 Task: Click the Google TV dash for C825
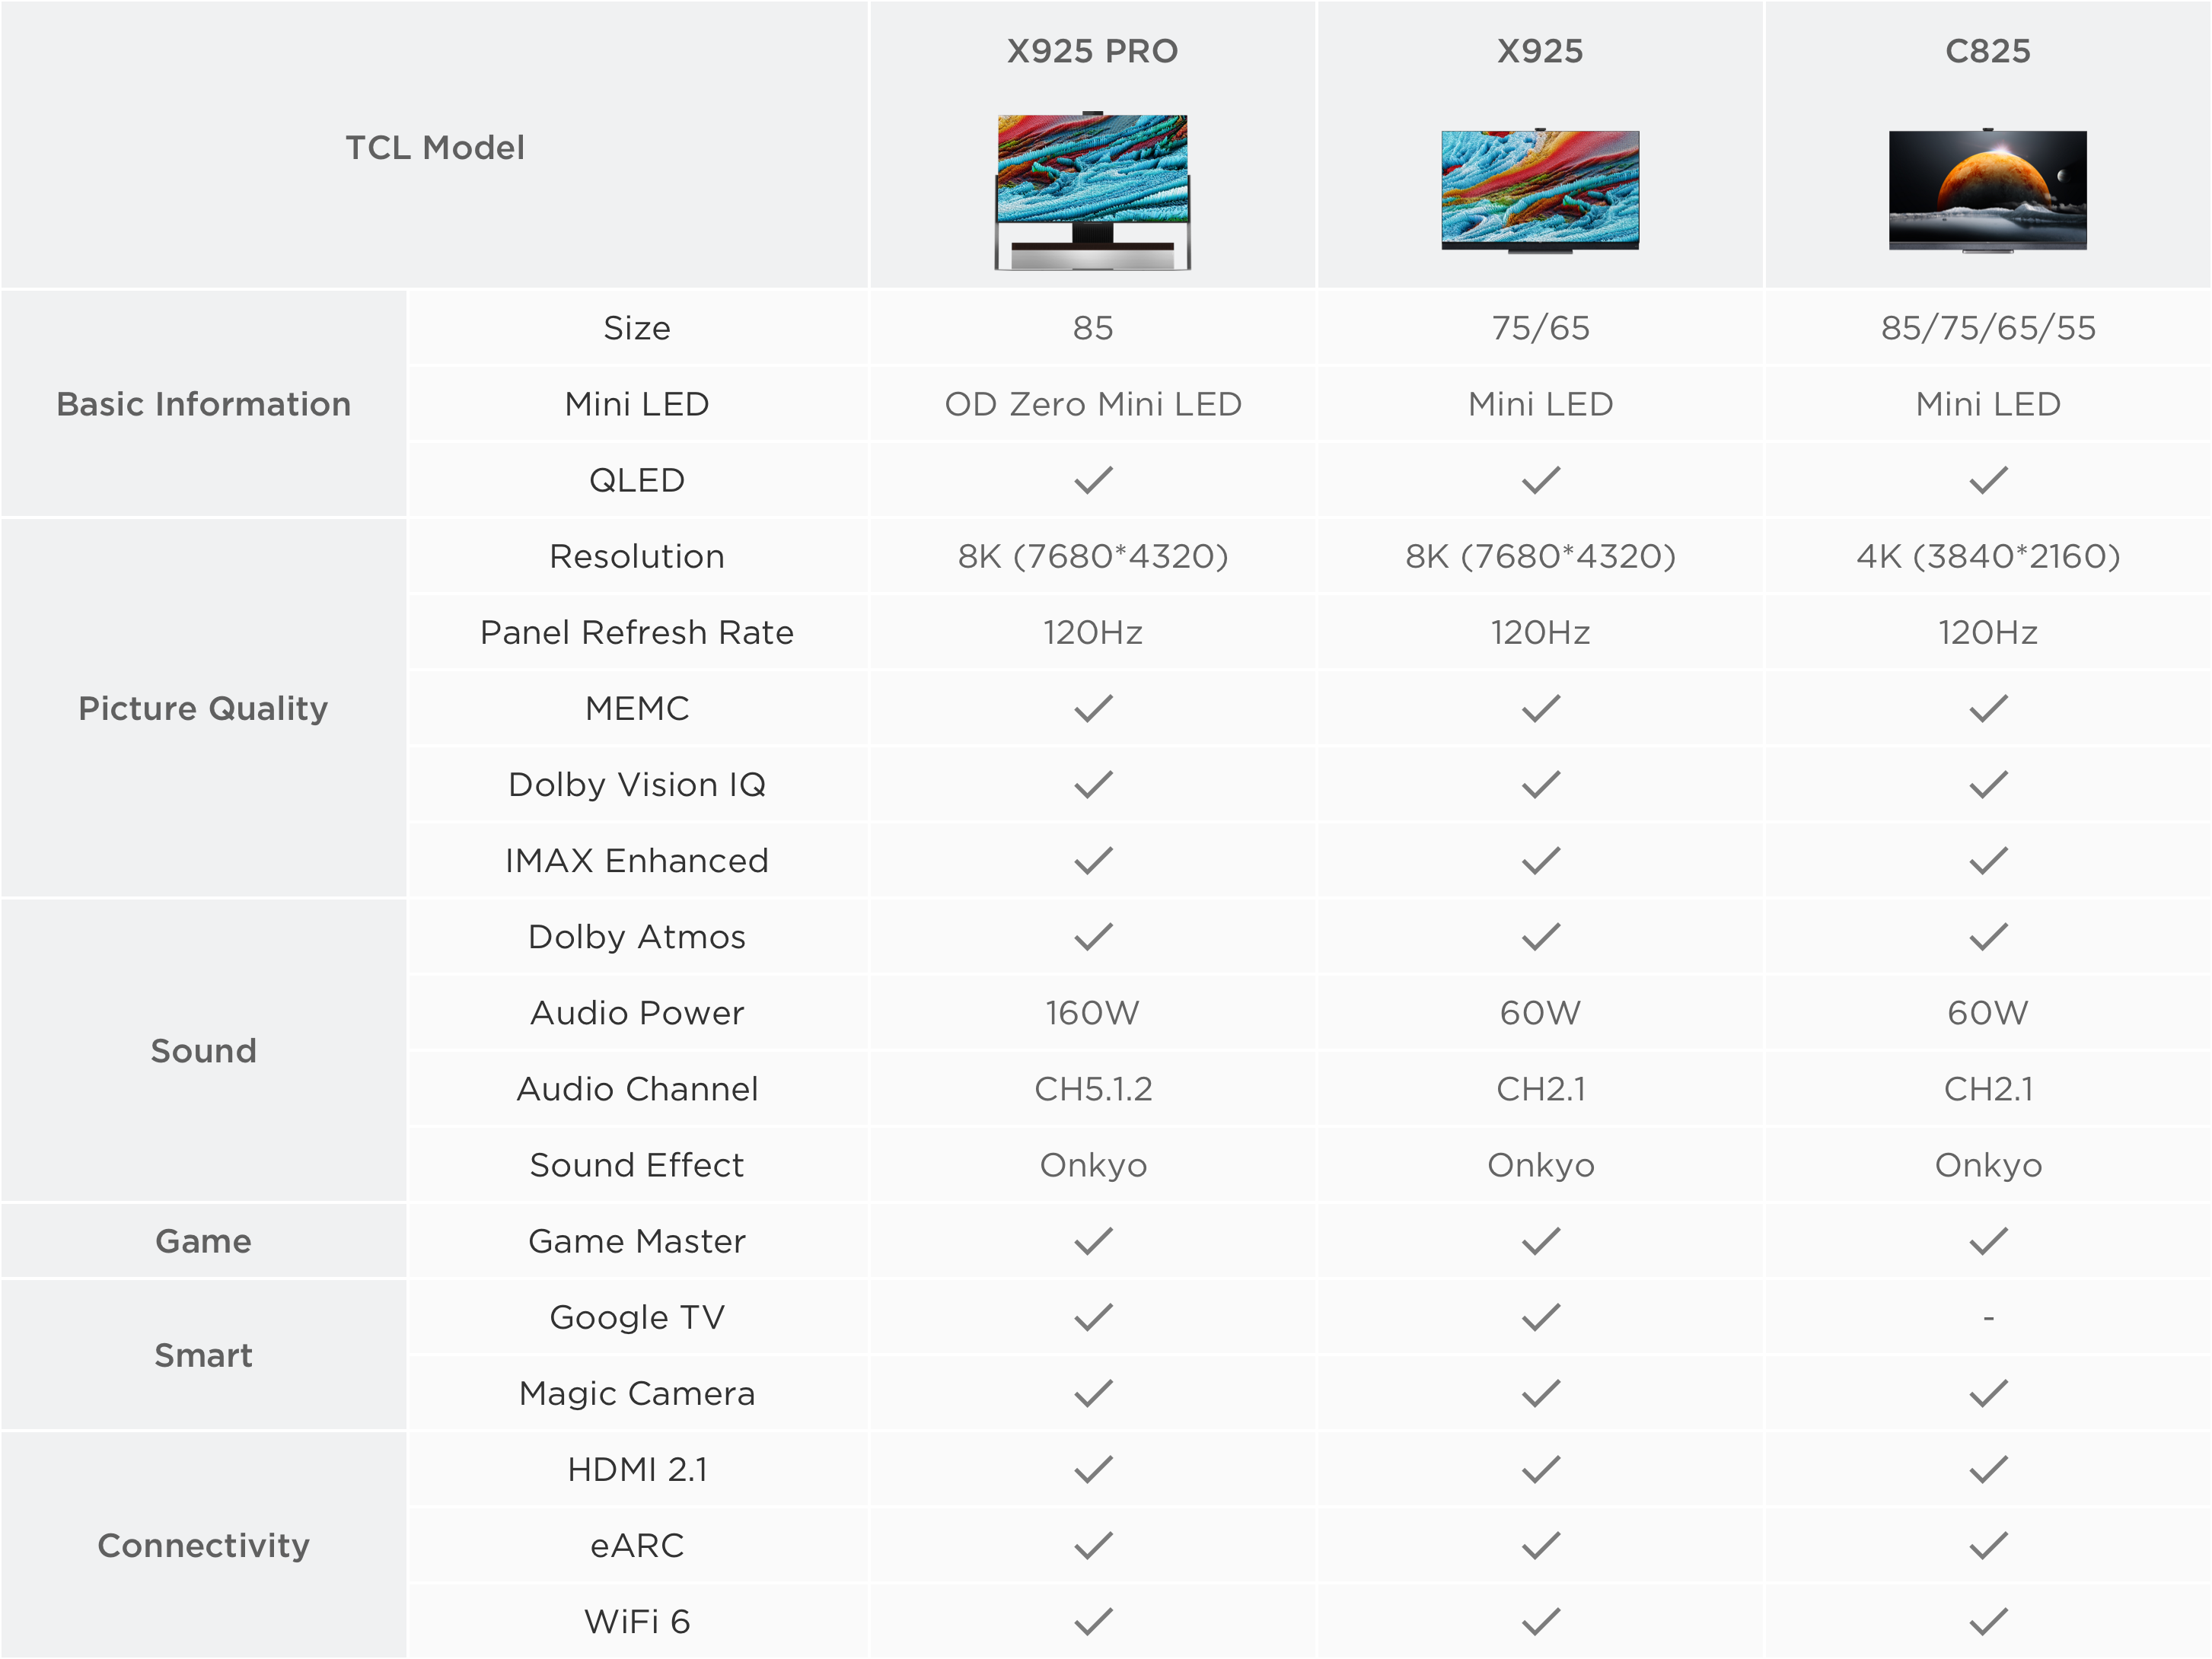(x=1988, y=1318)
